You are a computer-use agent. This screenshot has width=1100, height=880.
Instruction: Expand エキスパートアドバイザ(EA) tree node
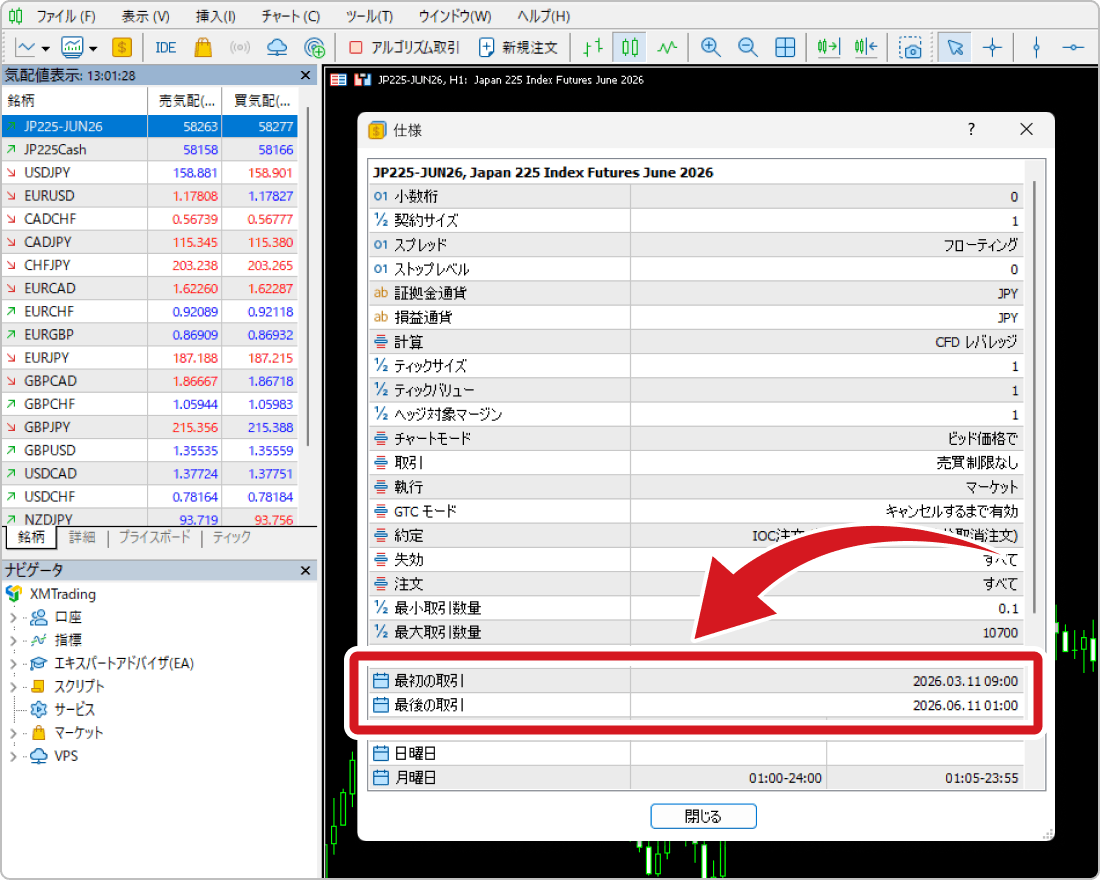[14, 663]
